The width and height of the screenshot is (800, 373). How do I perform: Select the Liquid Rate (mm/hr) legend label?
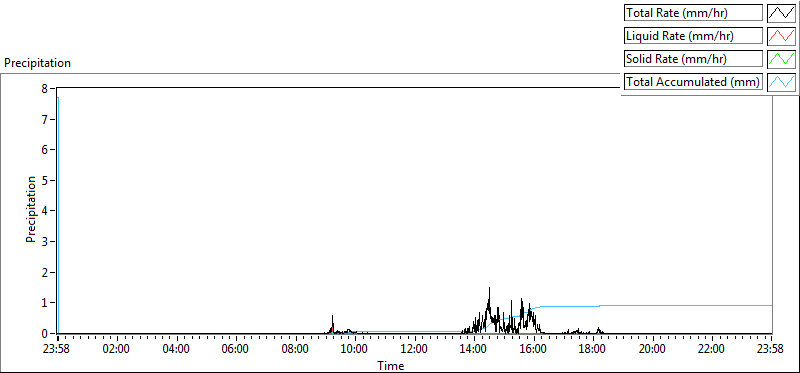[693, 36]
